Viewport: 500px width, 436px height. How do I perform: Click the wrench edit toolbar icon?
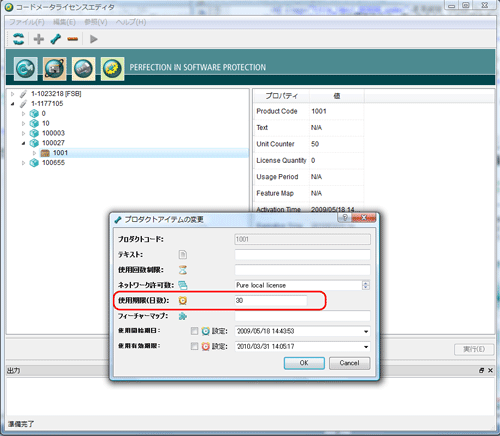click(x=56, y=39)
